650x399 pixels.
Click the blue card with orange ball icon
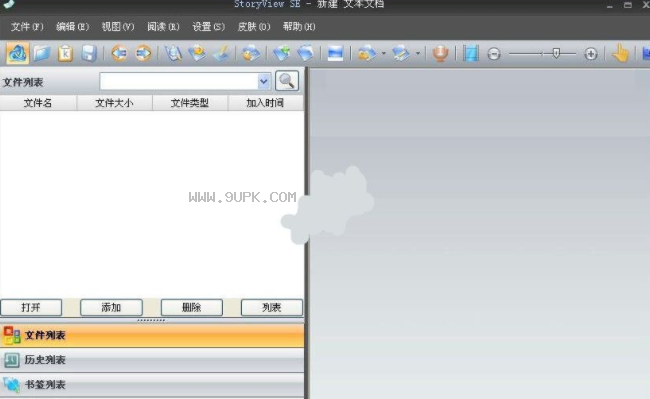pyautogui.click(x=251, y=53)
